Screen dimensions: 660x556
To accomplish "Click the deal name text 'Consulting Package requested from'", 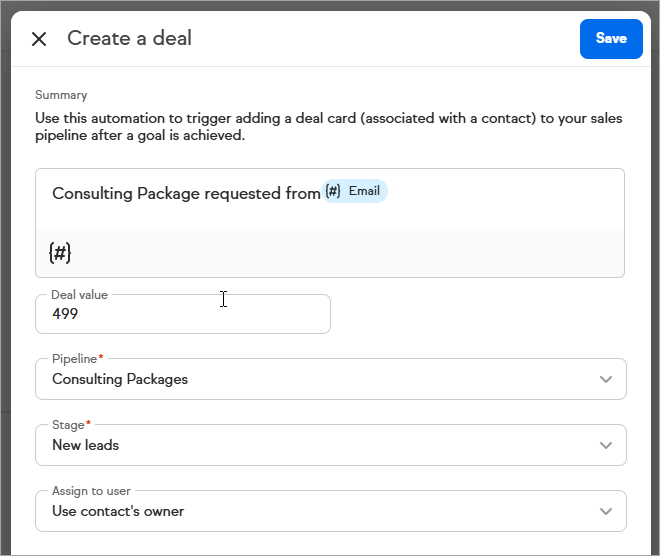I will pyautogui.click(x=185, y=194).
